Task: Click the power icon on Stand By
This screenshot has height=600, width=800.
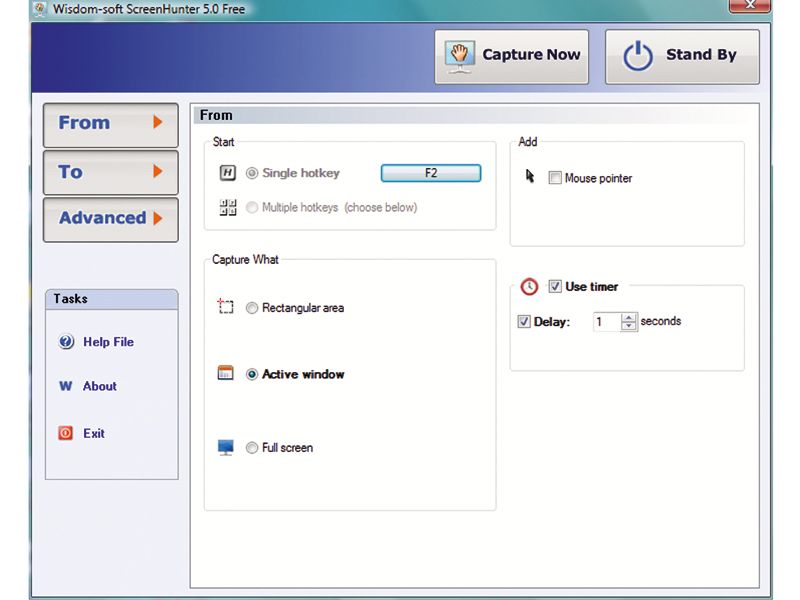Action: pyautogui.click(x=638, y=56)
